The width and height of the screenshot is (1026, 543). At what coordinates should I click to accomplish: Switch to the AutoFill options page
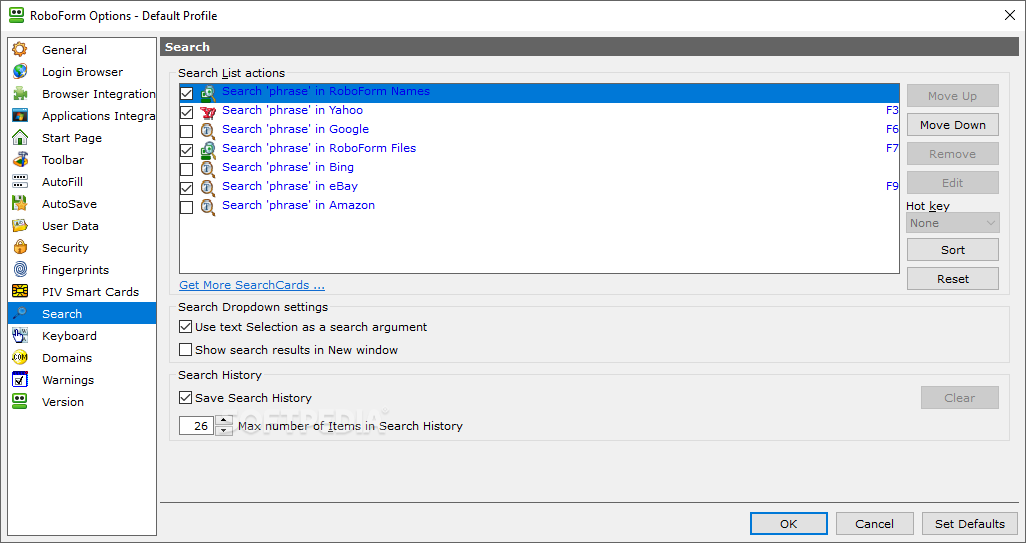click(62, 182)
